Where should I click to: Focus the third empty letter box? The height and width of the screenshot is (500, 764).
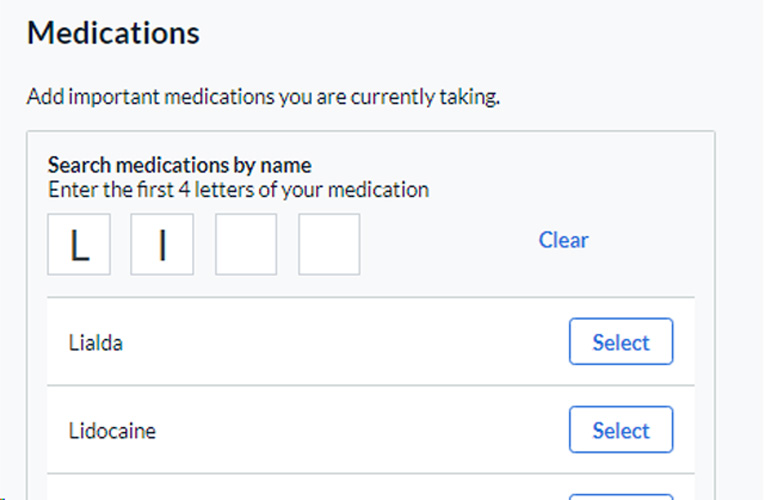(246, 244)
